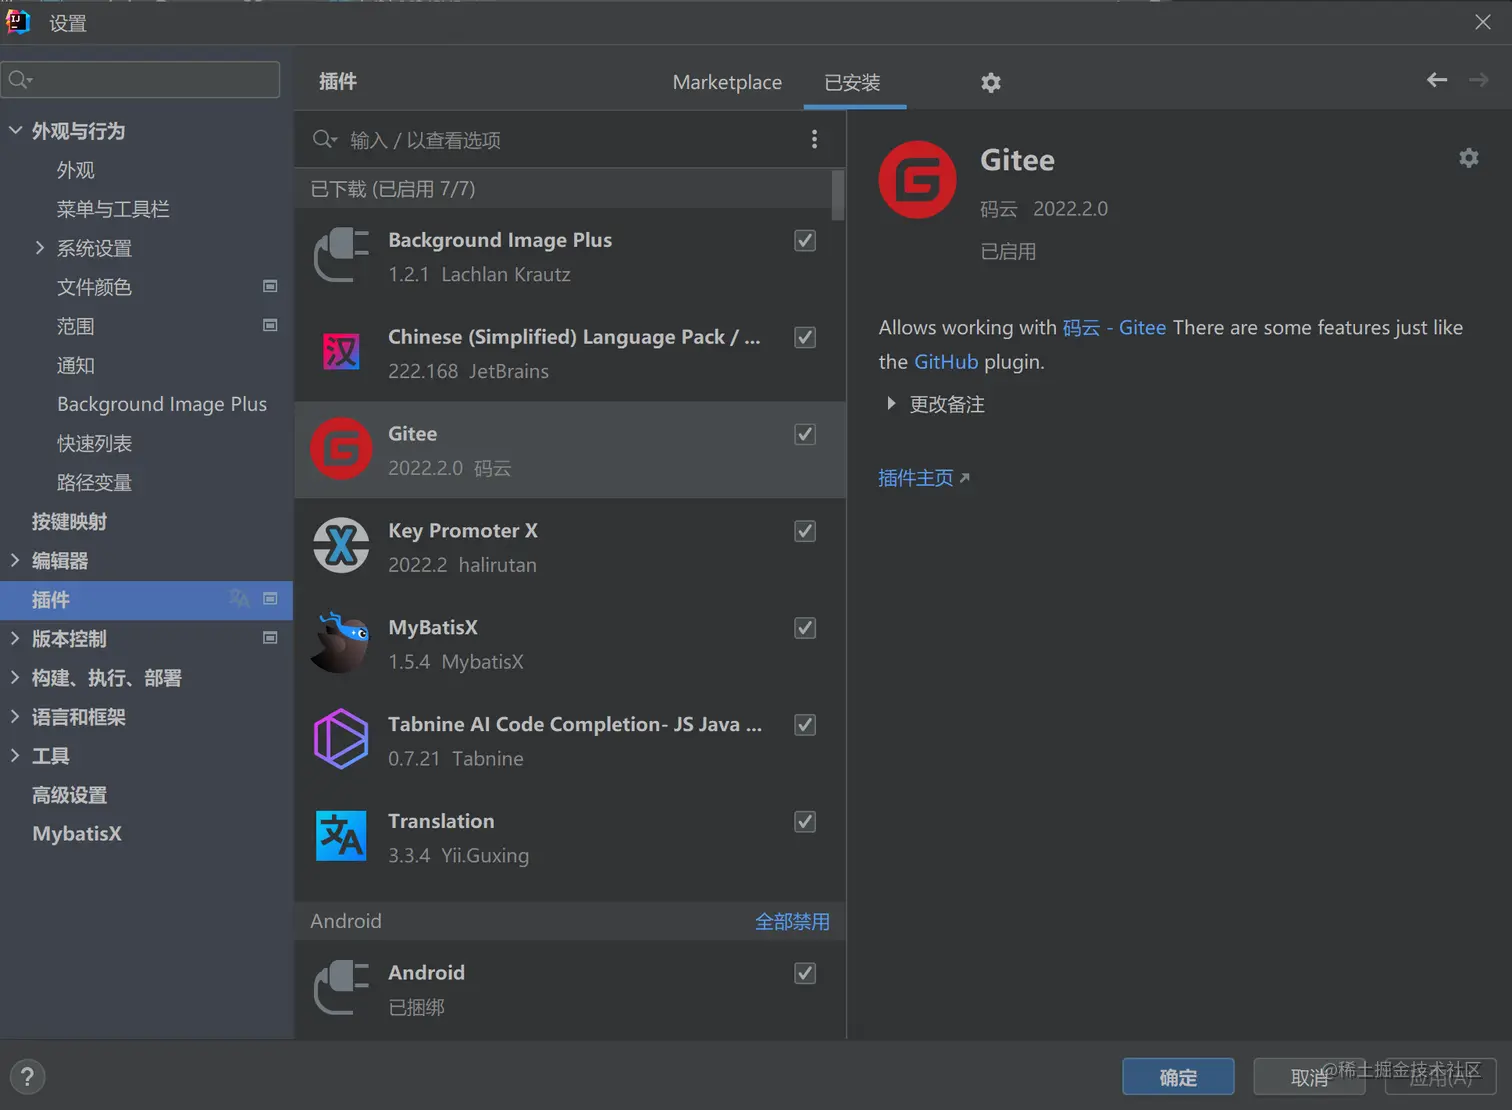Toggle the Gitee plugin checkbox

pos(805,434)
